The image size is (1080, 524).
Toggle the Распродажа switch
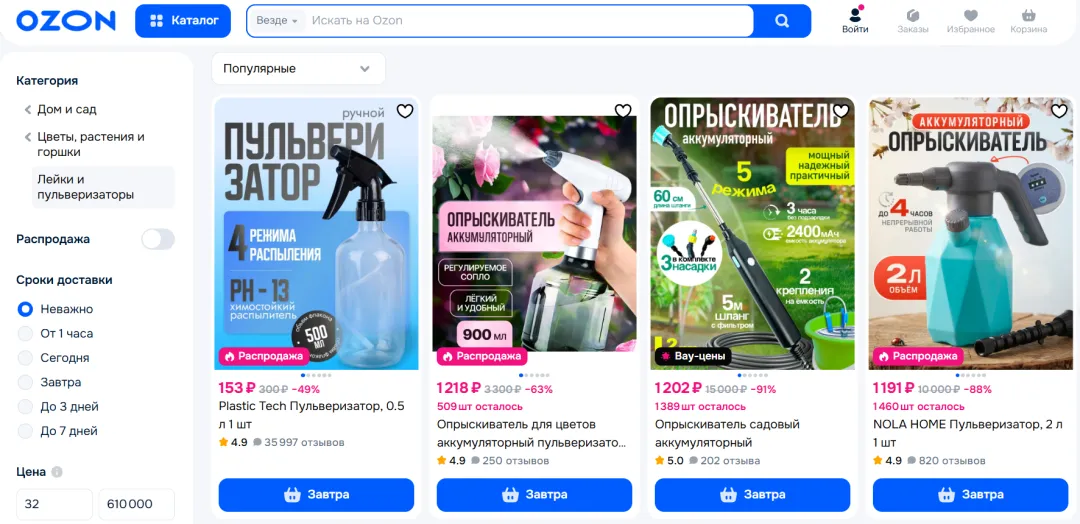tap(158, 240)
